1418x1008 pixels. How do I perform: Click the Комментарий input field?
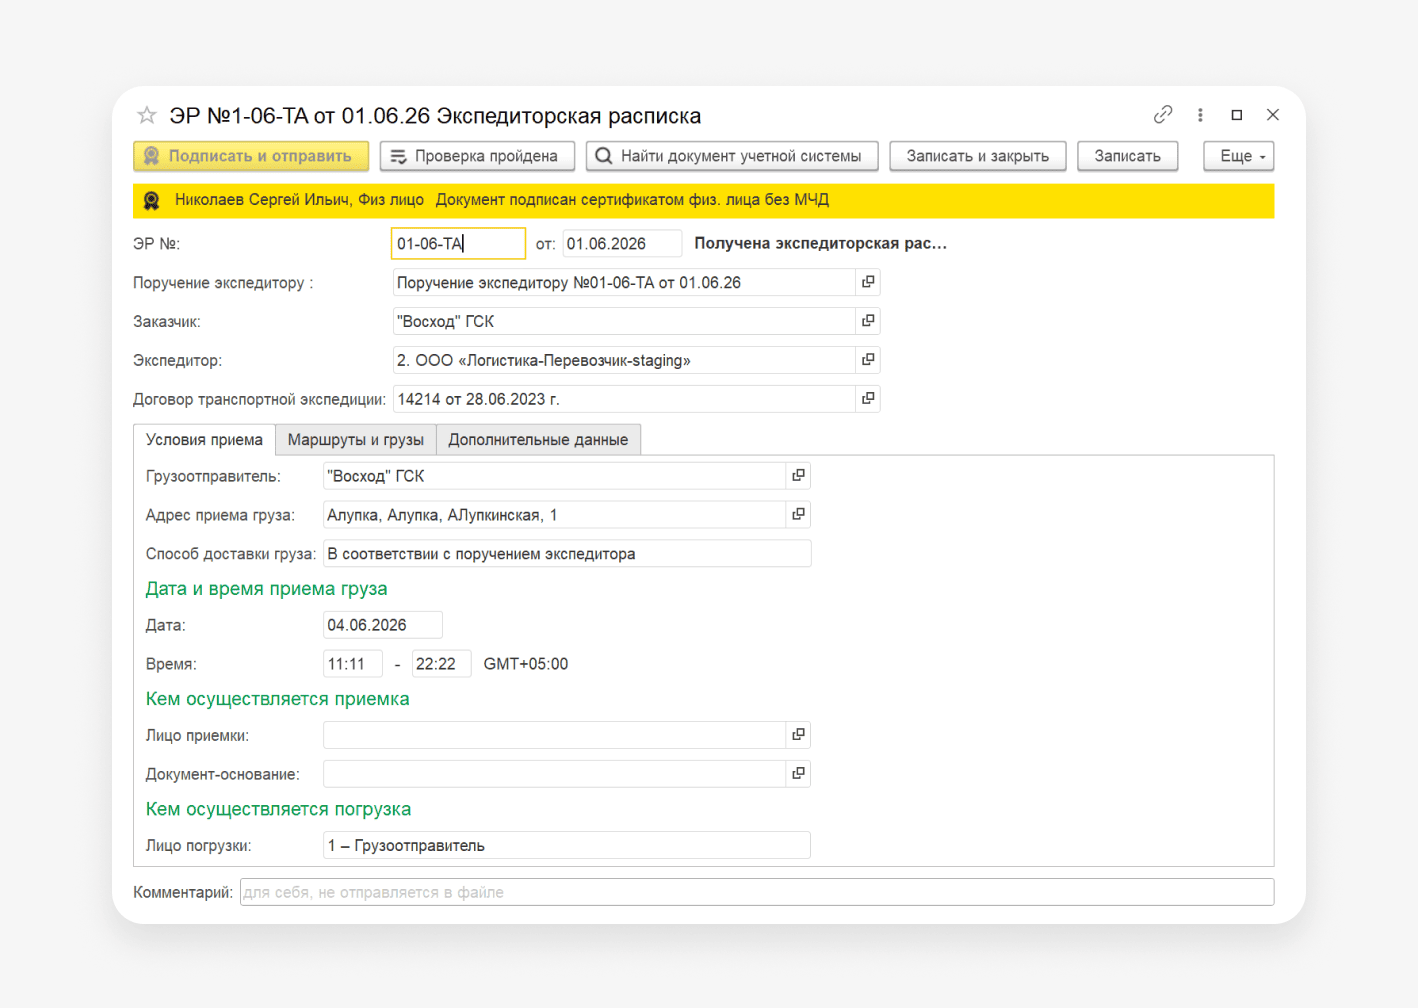click(x=757, y=892)
